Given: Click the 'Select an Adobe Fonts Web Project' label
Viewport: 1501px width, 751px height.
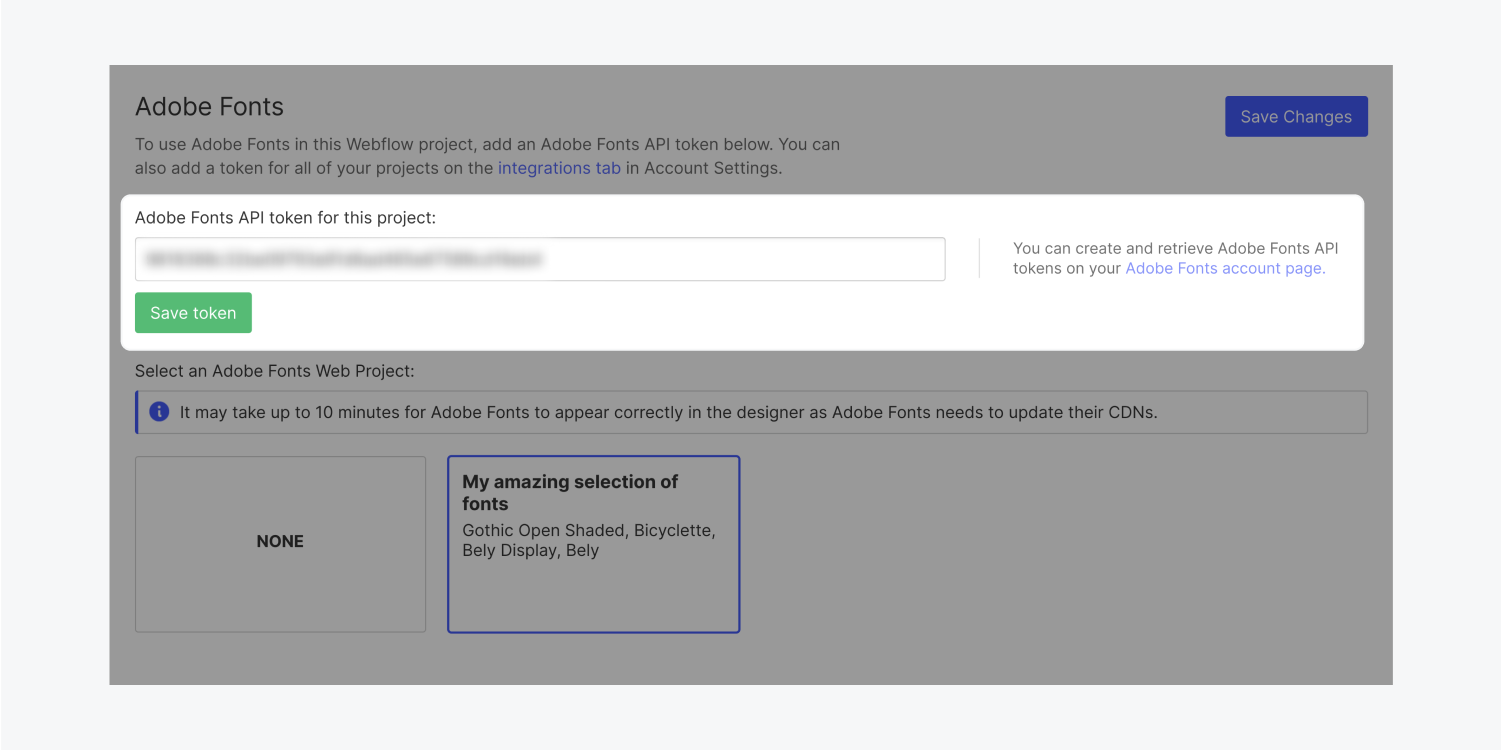Looking at the screenshot, I should pos(275,371).
